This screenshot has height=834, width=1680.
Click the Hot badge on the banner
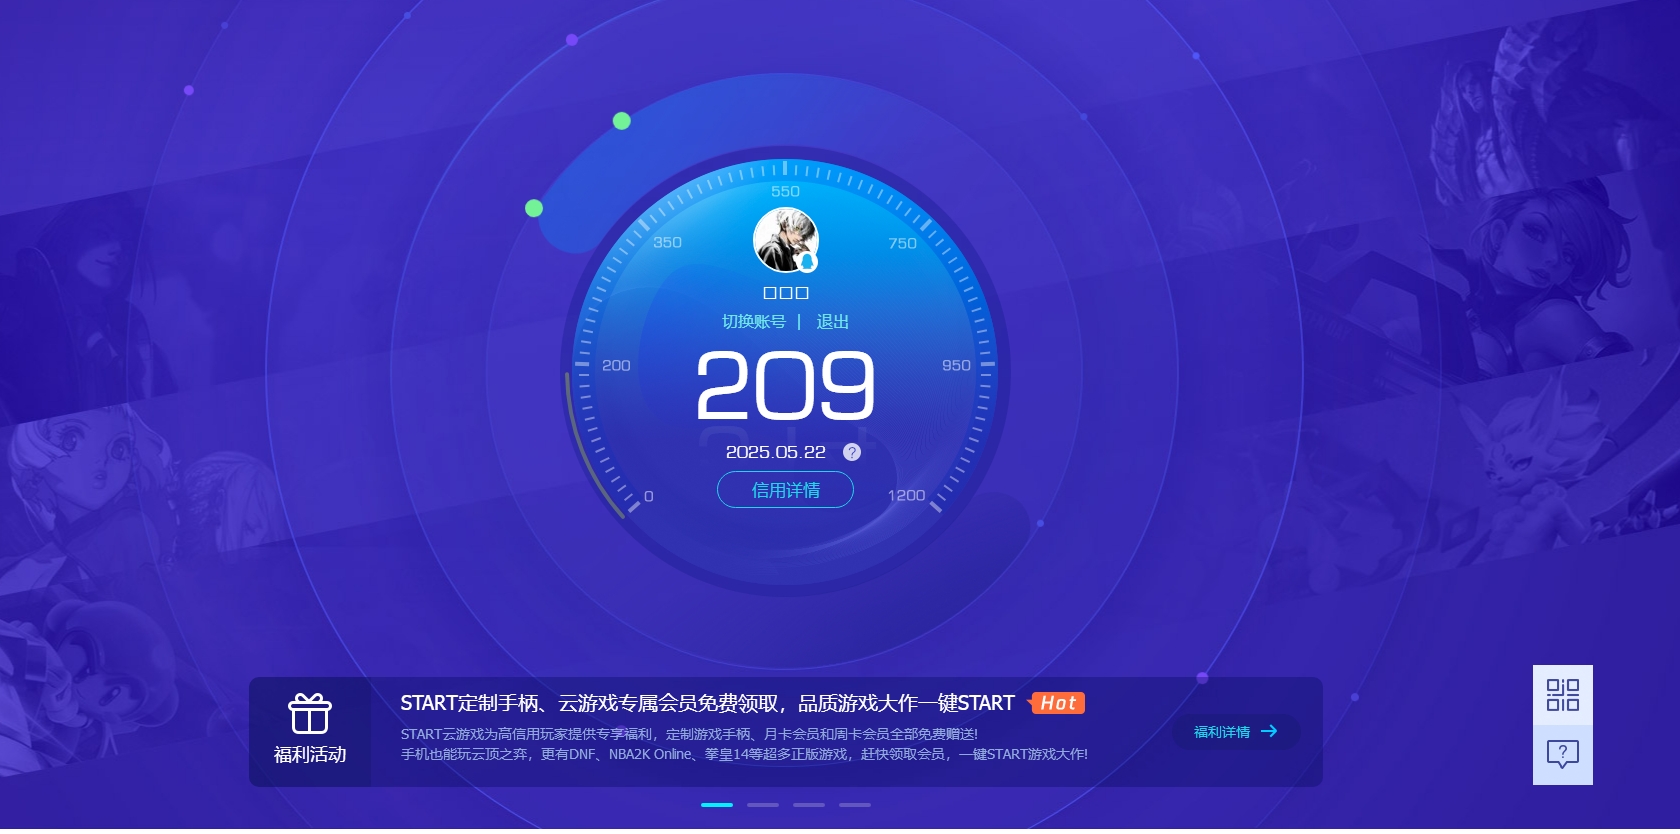pyautogui.click(x=1057, y=703)
